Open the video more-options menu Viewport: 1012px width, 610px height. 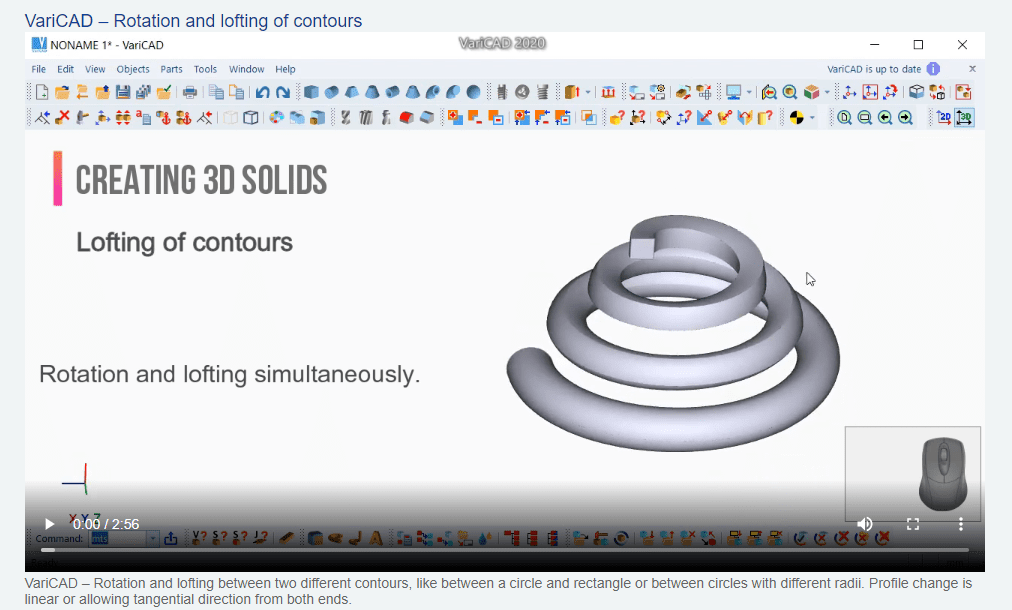pos(960,524)
